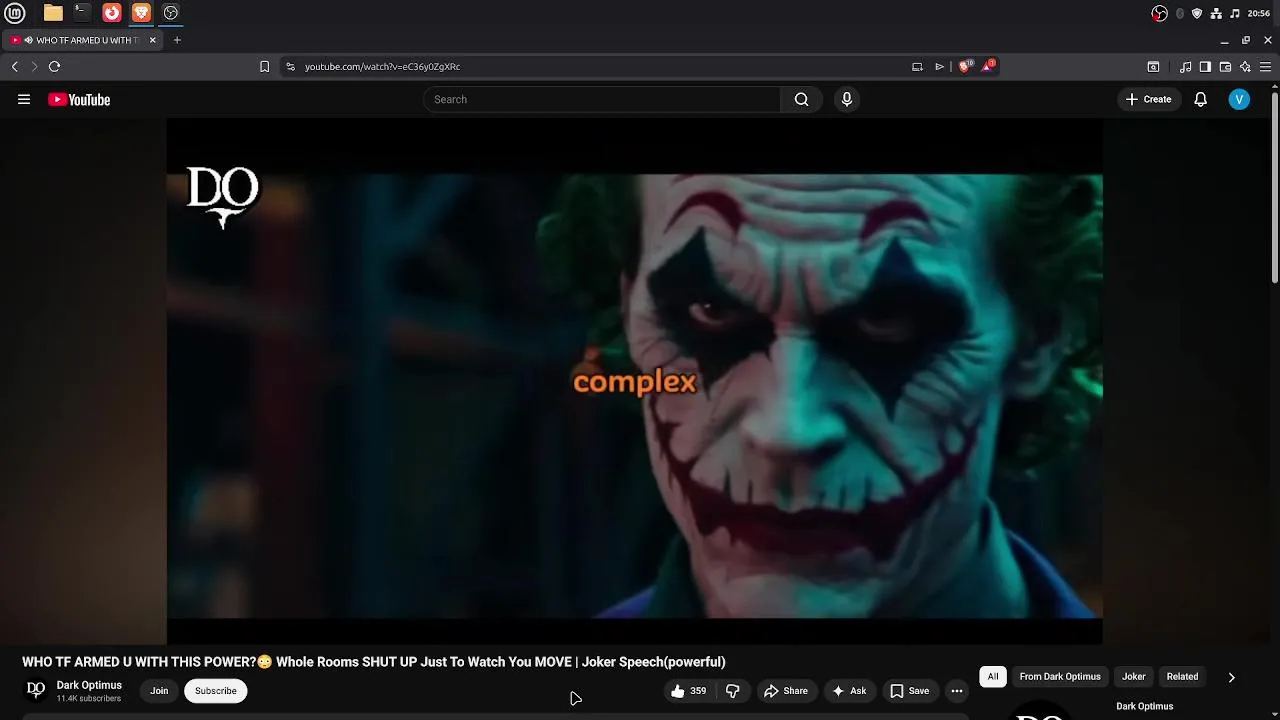
Task: Pause the video by clicking the player
Action: click(x=634, y=381)
